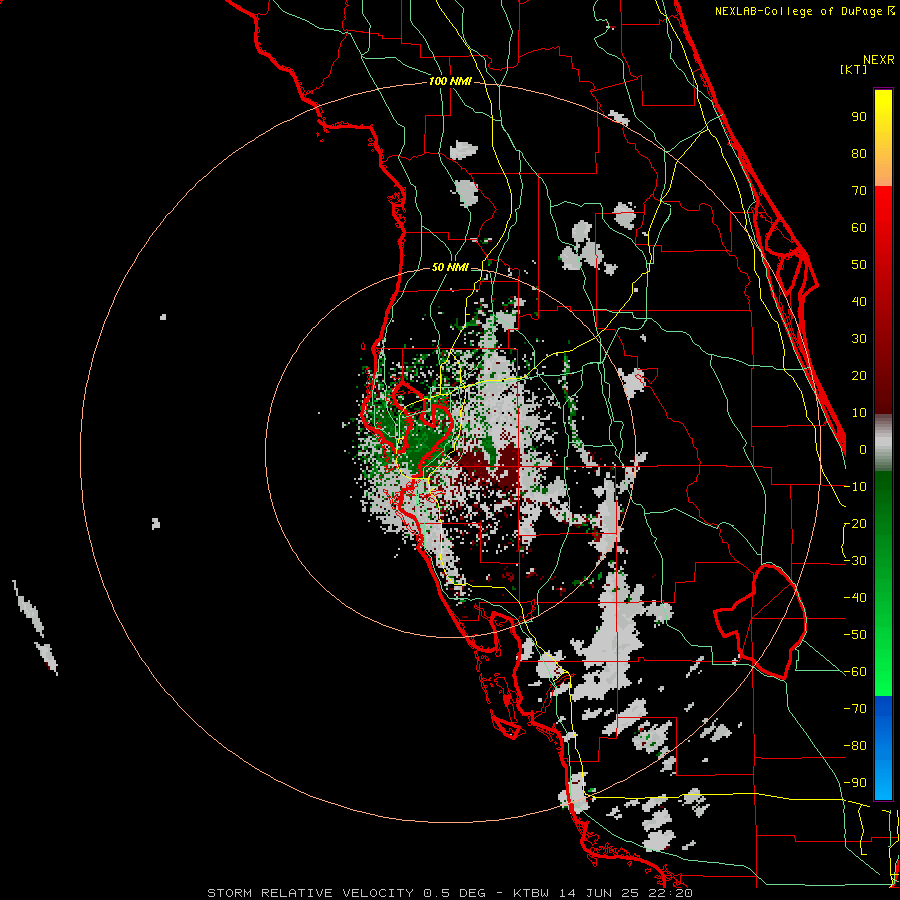Screen dimensions: 900x900
Task: Click the -40 value on velocity scale
Action: (x=855, y=598)
